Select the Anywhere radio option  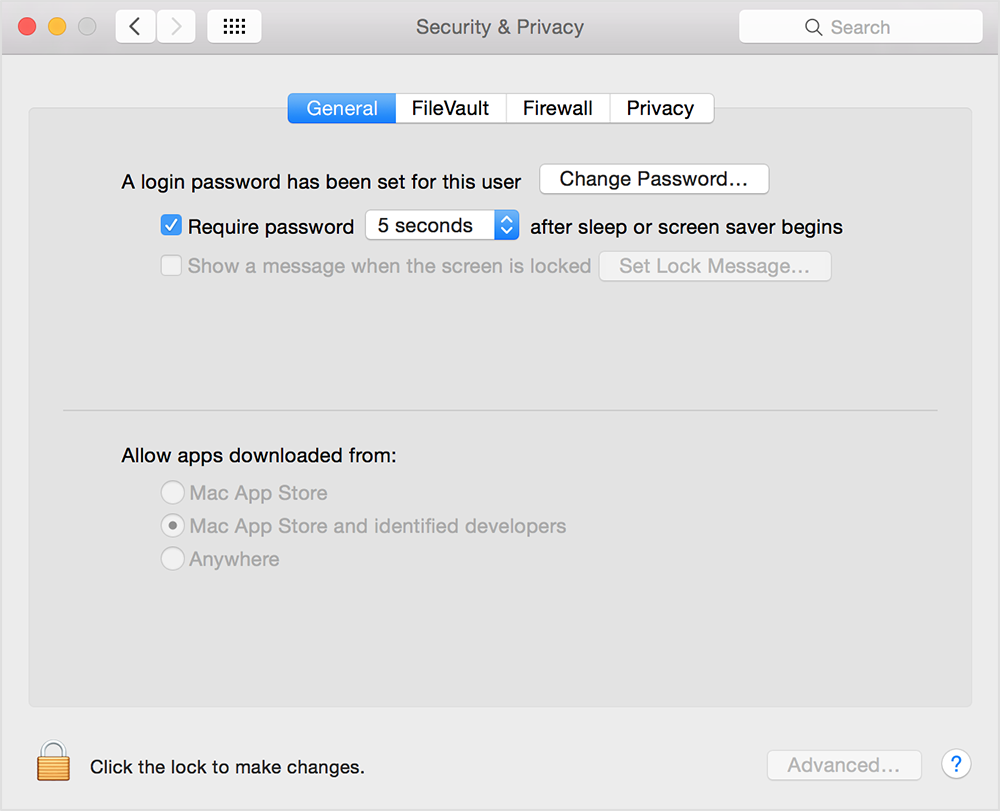172,559
